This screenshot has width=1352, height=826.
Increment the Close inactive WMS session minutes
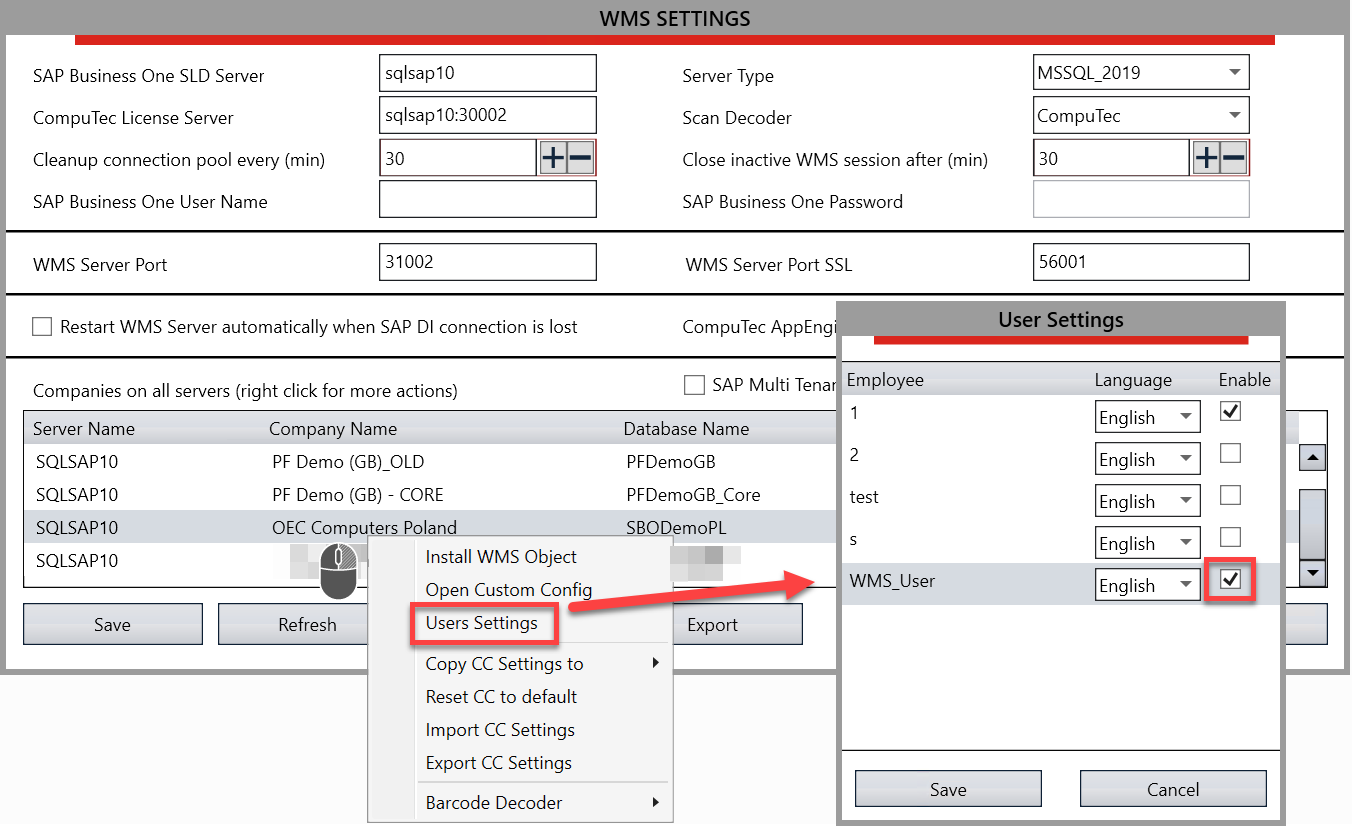click(x=1207, y=157)
